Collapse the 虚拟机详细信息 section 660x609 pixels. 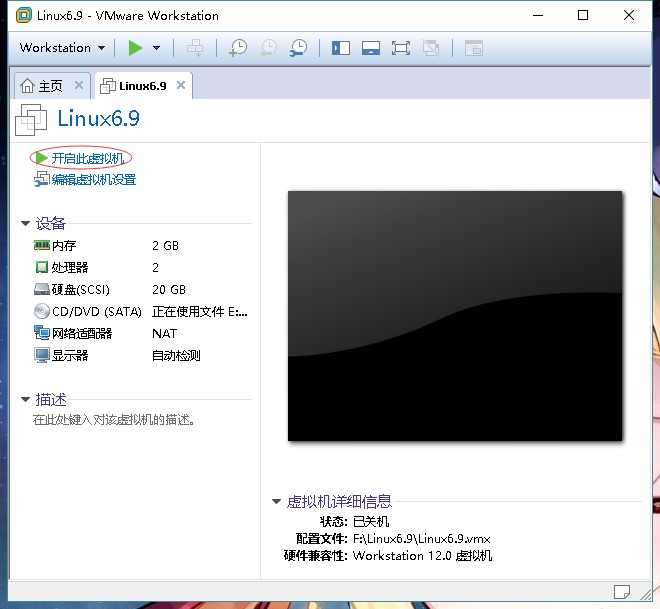[277, 501]
